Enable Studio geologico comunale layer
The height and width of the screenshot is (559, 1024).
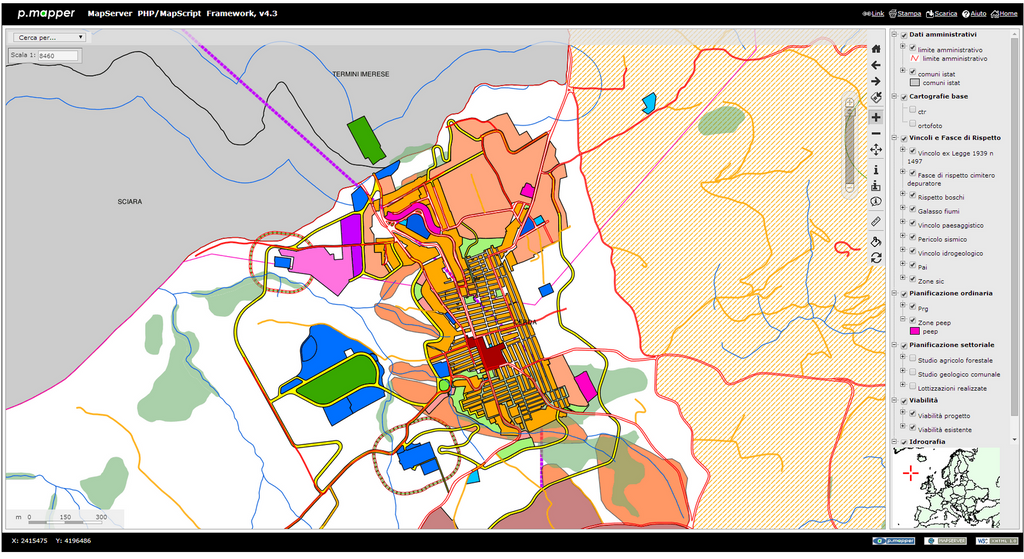[911, 373]
